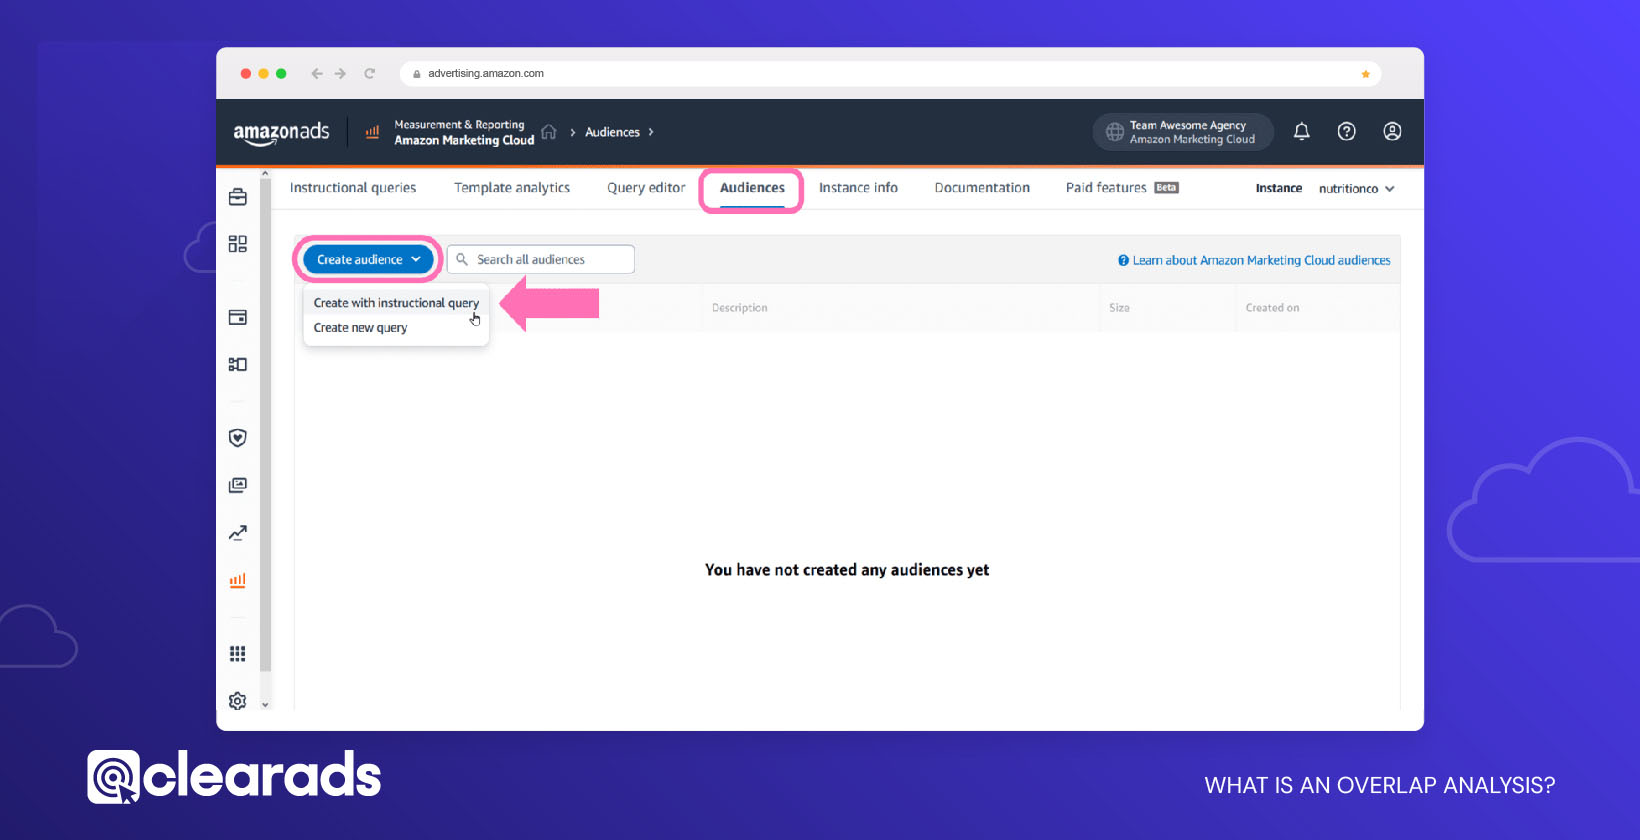Reload the page with refresh icon
Viewport: 1640px width, 840px height.
369,73
